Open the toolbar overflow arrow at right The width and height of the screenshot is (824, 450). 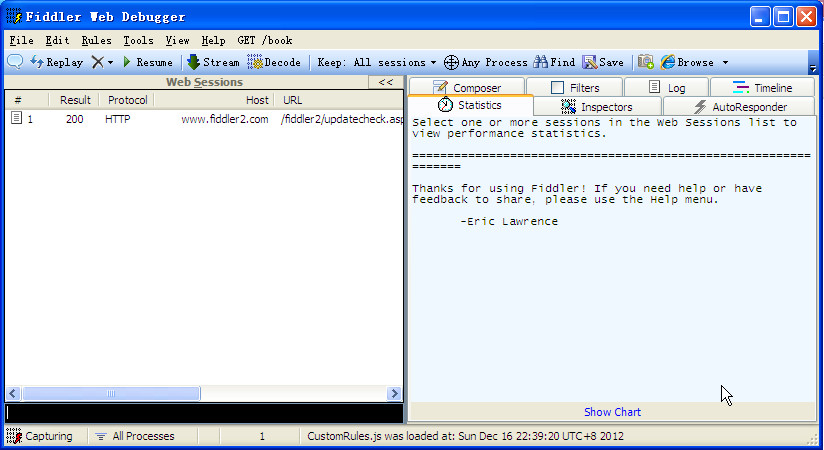pyautogui.click(x=812, y=68)
